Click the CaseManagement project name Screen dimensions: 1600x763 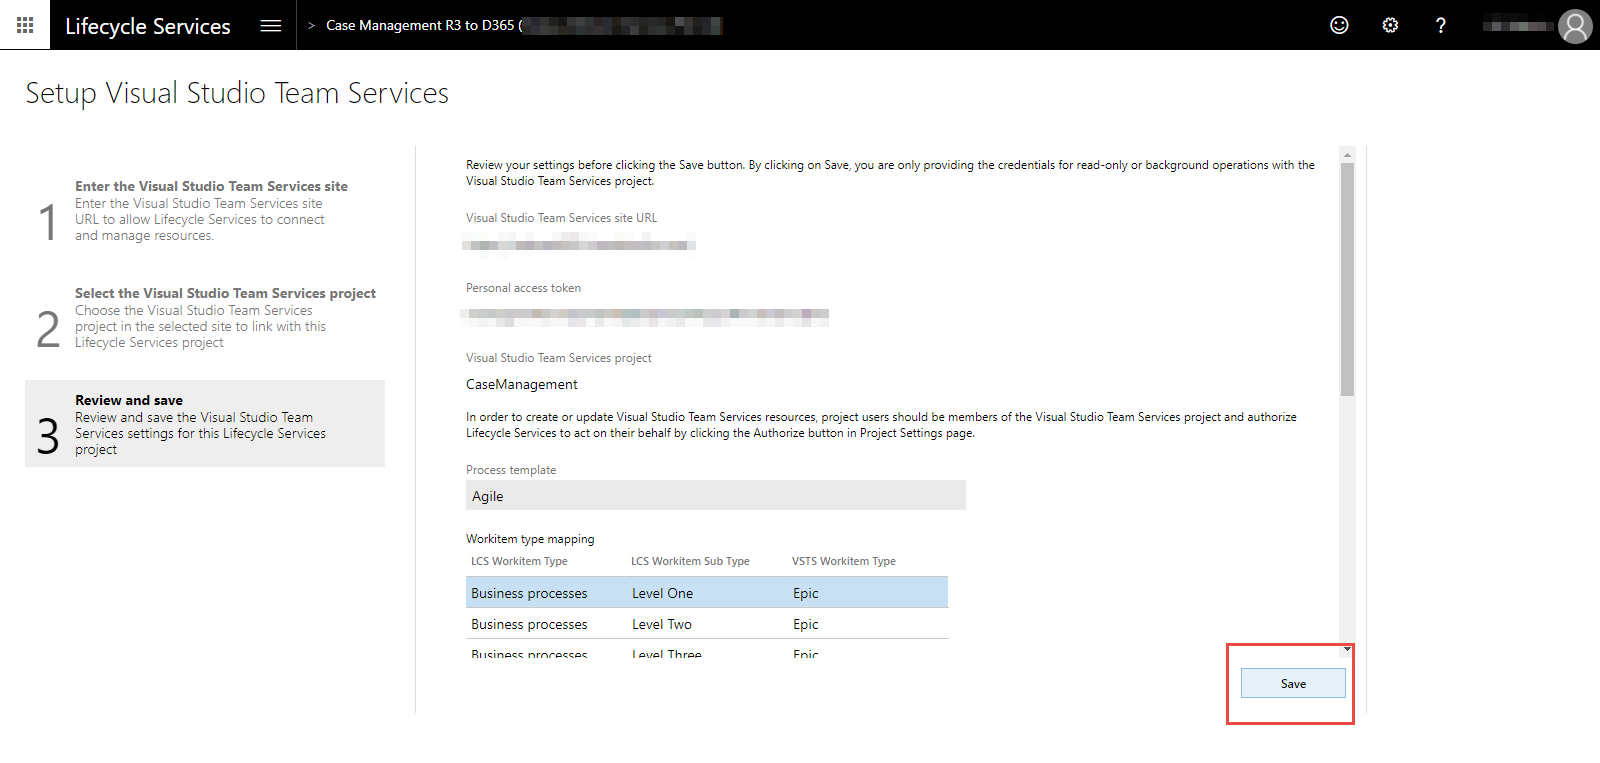tap(522, 384)
